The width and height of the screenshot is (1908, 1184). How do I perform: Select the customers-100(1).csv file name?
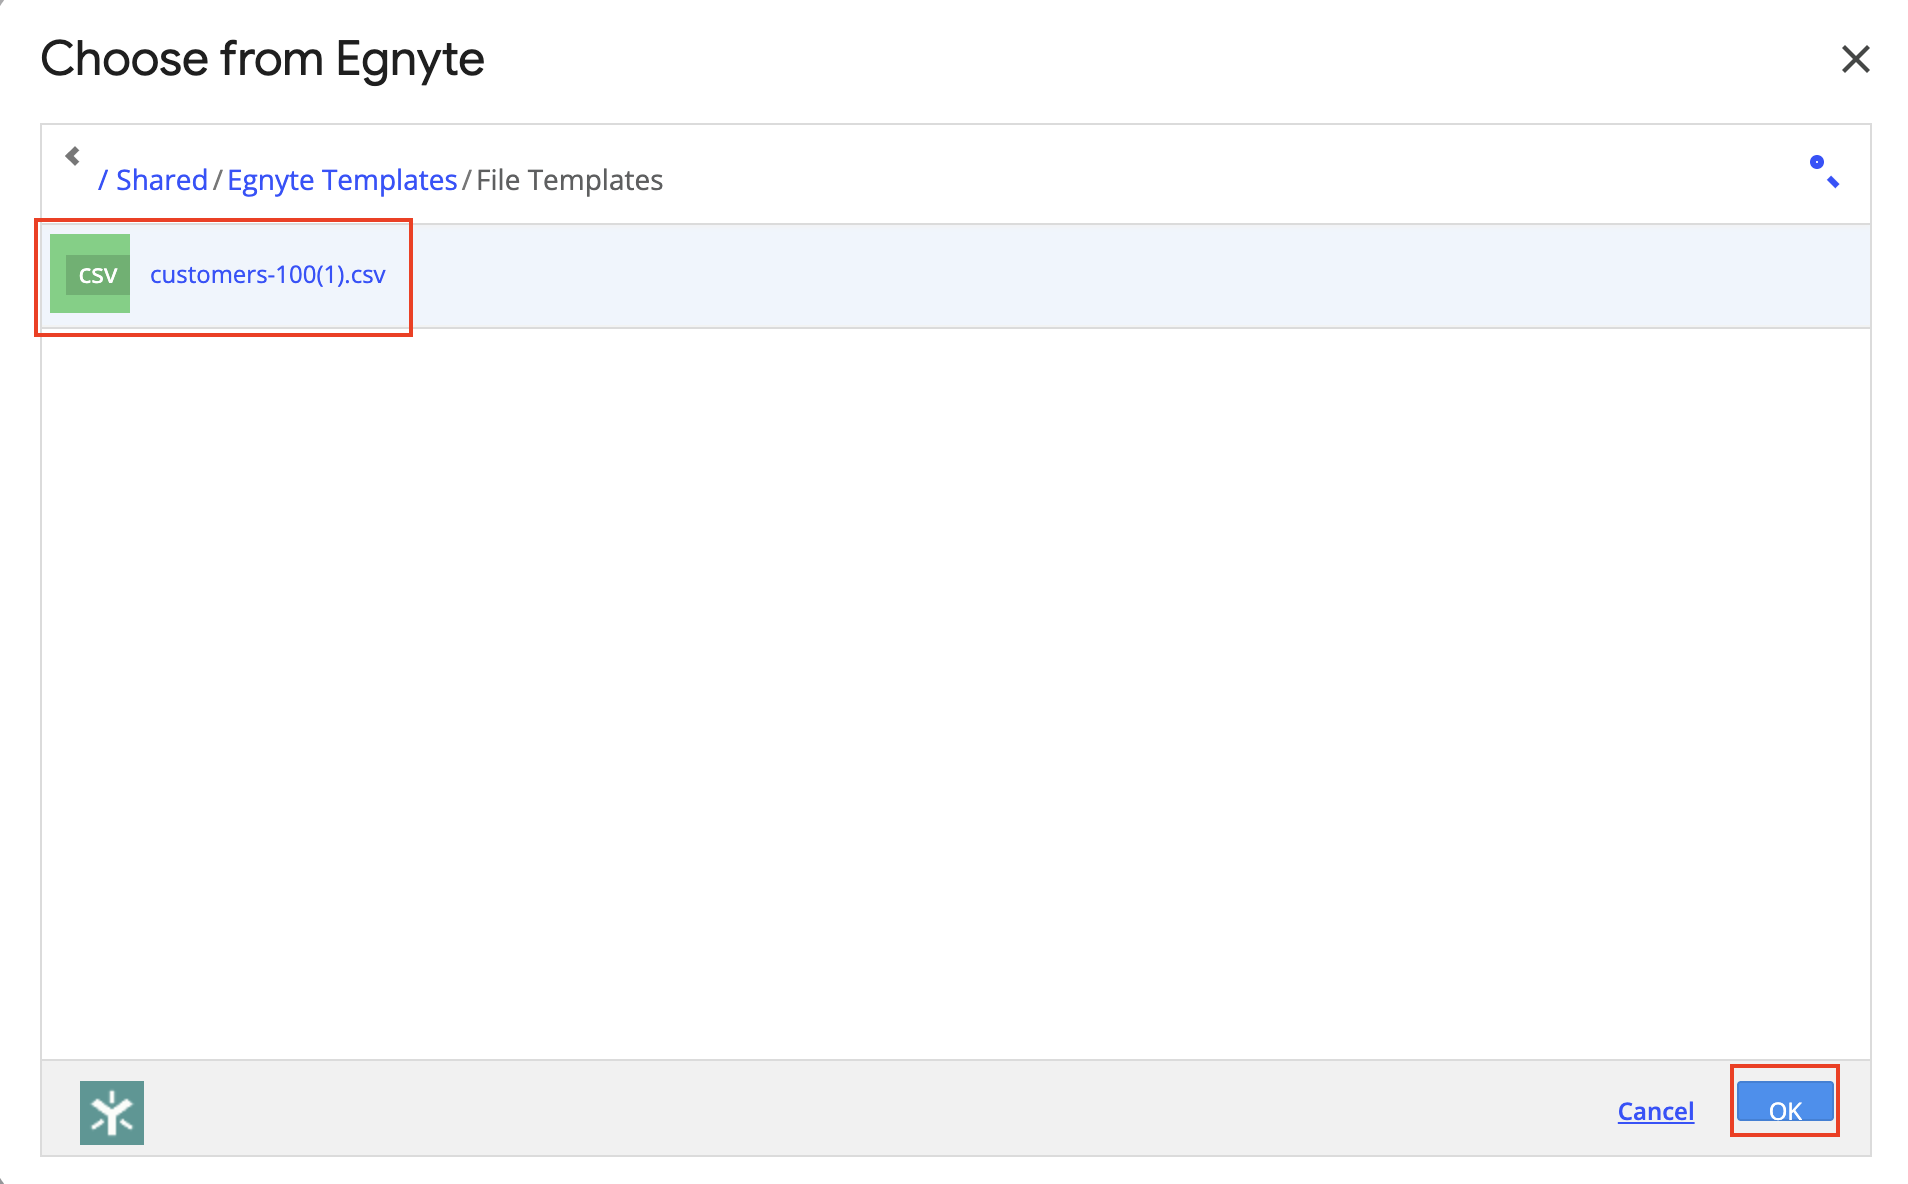267,275
